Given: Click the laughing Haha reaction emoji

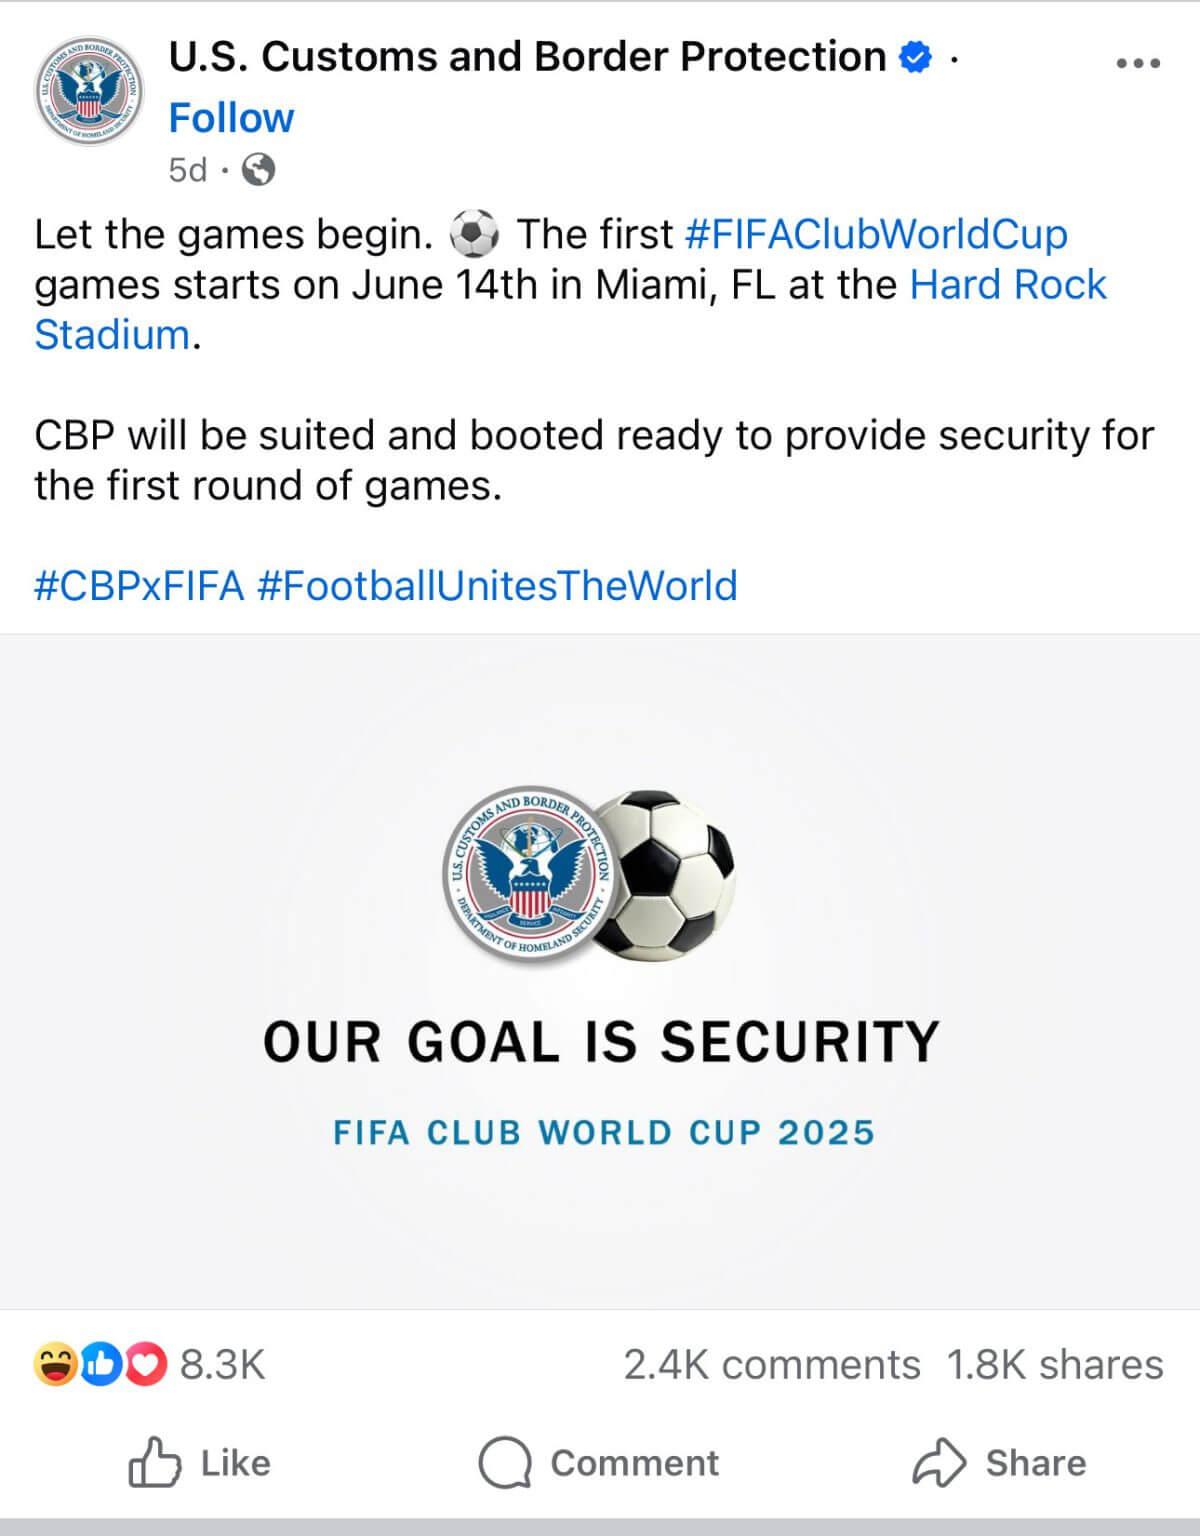Looking at the screenshot, I should (x=55, y=1365).
